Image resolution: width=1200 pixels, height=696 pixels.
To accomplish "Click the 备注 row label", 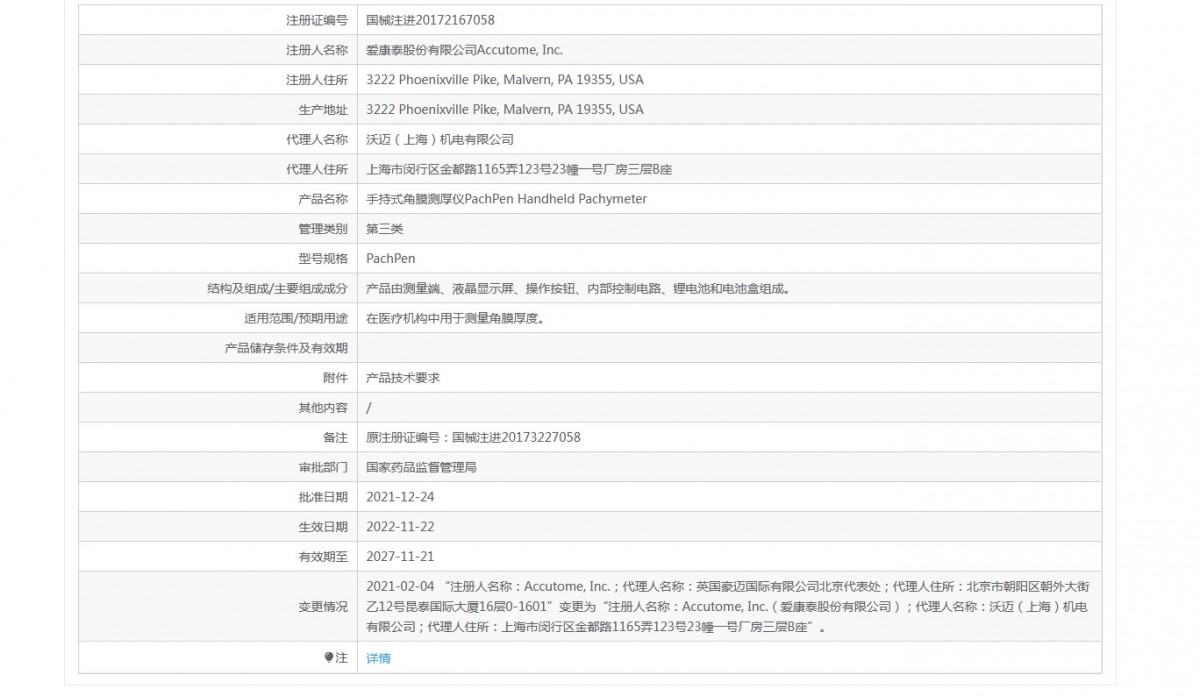I will pos(336,438).
